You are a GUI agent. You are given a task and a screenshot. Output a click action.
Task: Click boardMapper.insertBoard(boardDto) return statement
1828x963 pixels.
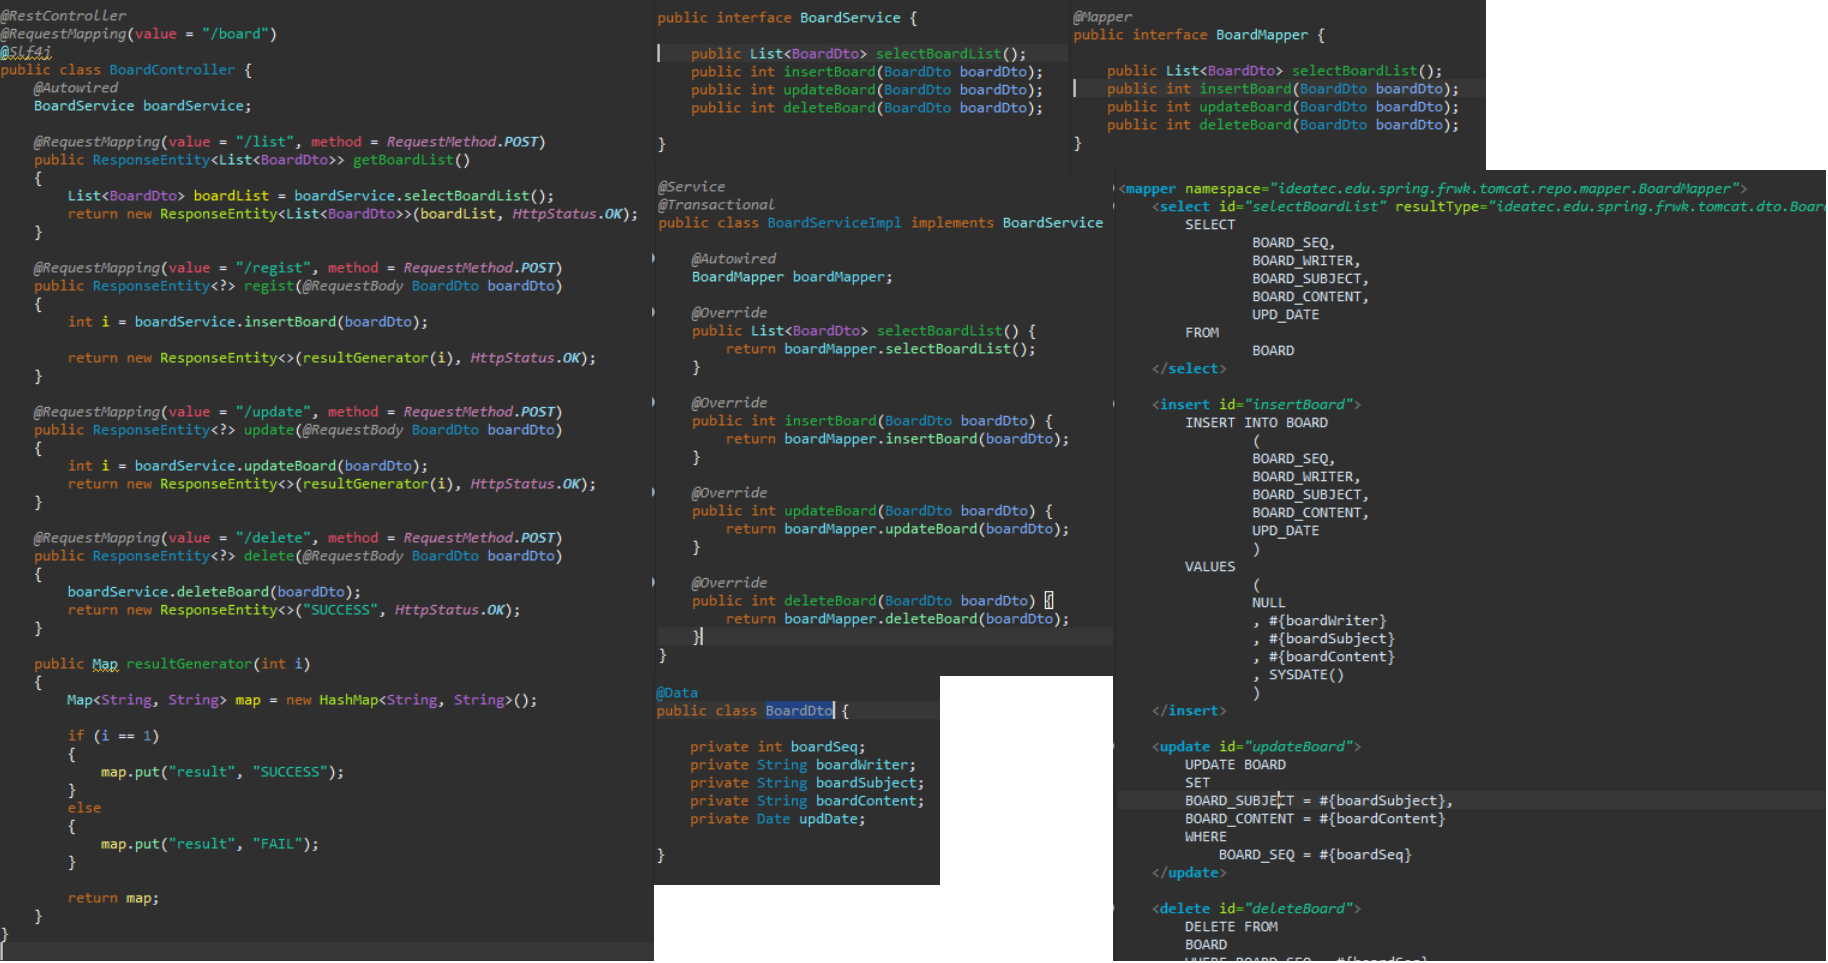tap(898, 439)
